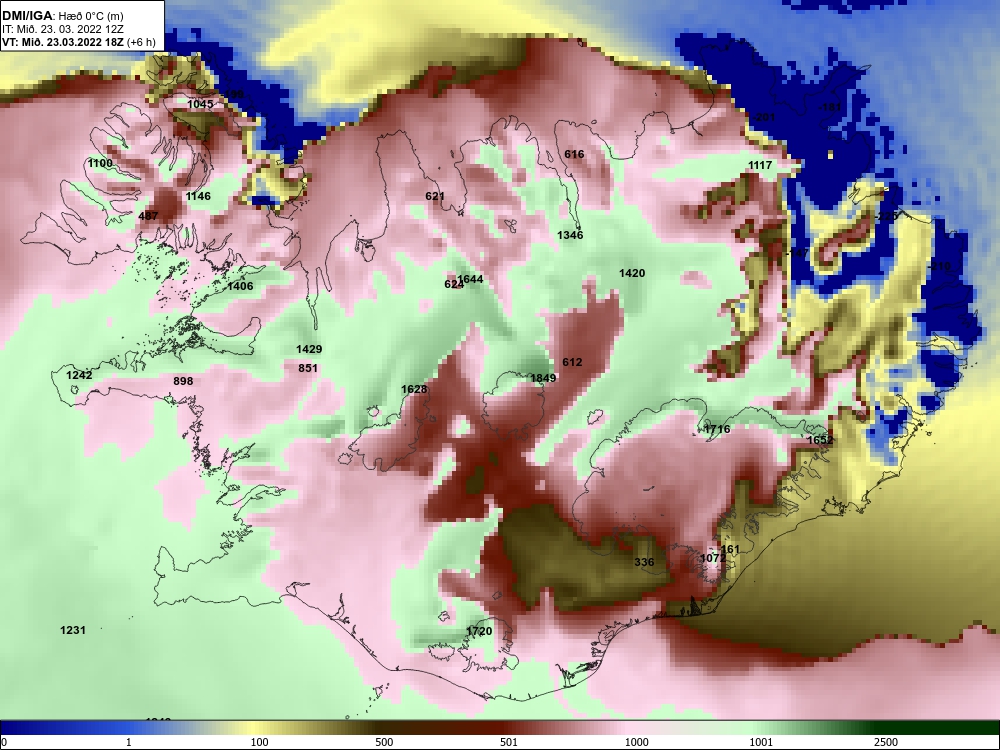Screen dimensions: 1000x750
Task: Click the color scale label '1000'
Action: pos(636,742)
